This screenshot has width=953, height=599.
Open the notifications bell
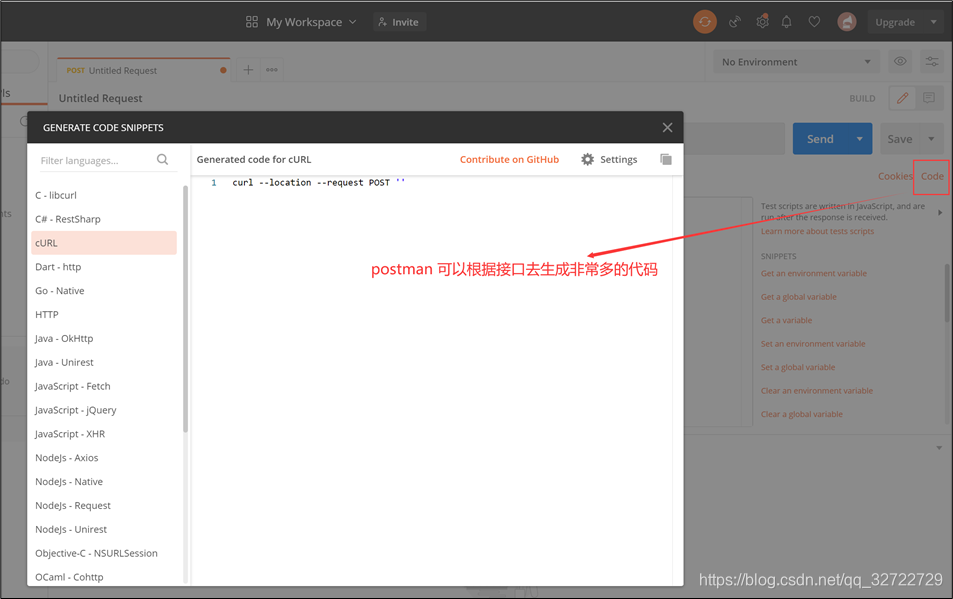pos(786,22)
